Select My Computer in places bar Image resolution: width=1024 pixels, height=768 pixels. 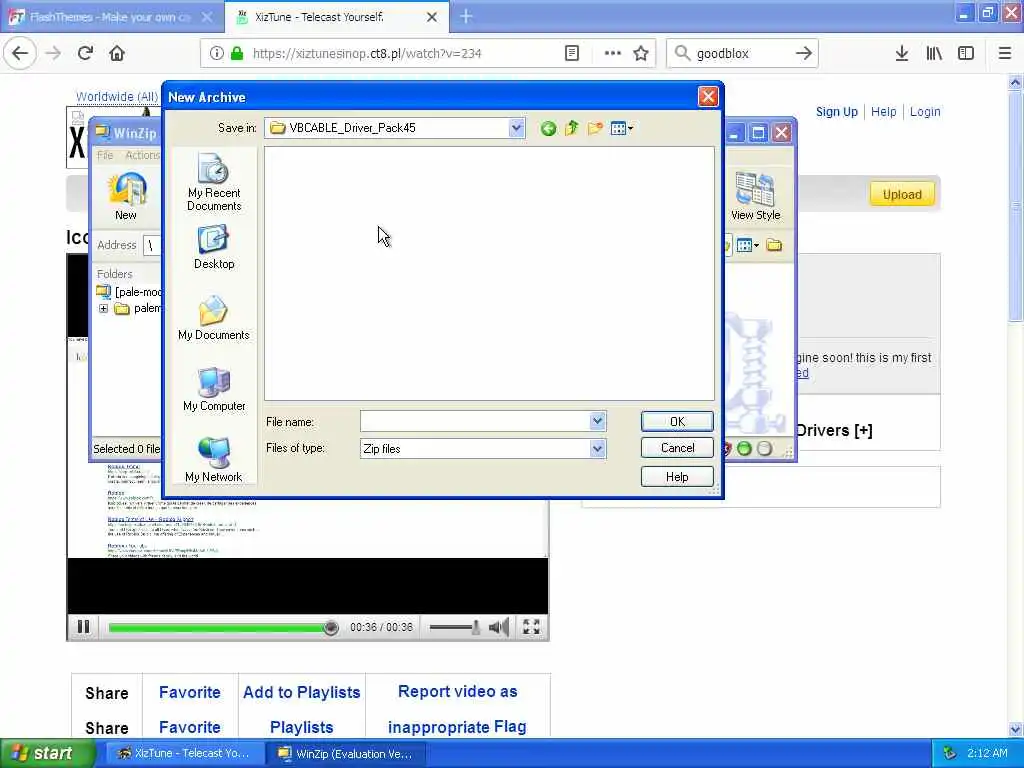(214, 389)
